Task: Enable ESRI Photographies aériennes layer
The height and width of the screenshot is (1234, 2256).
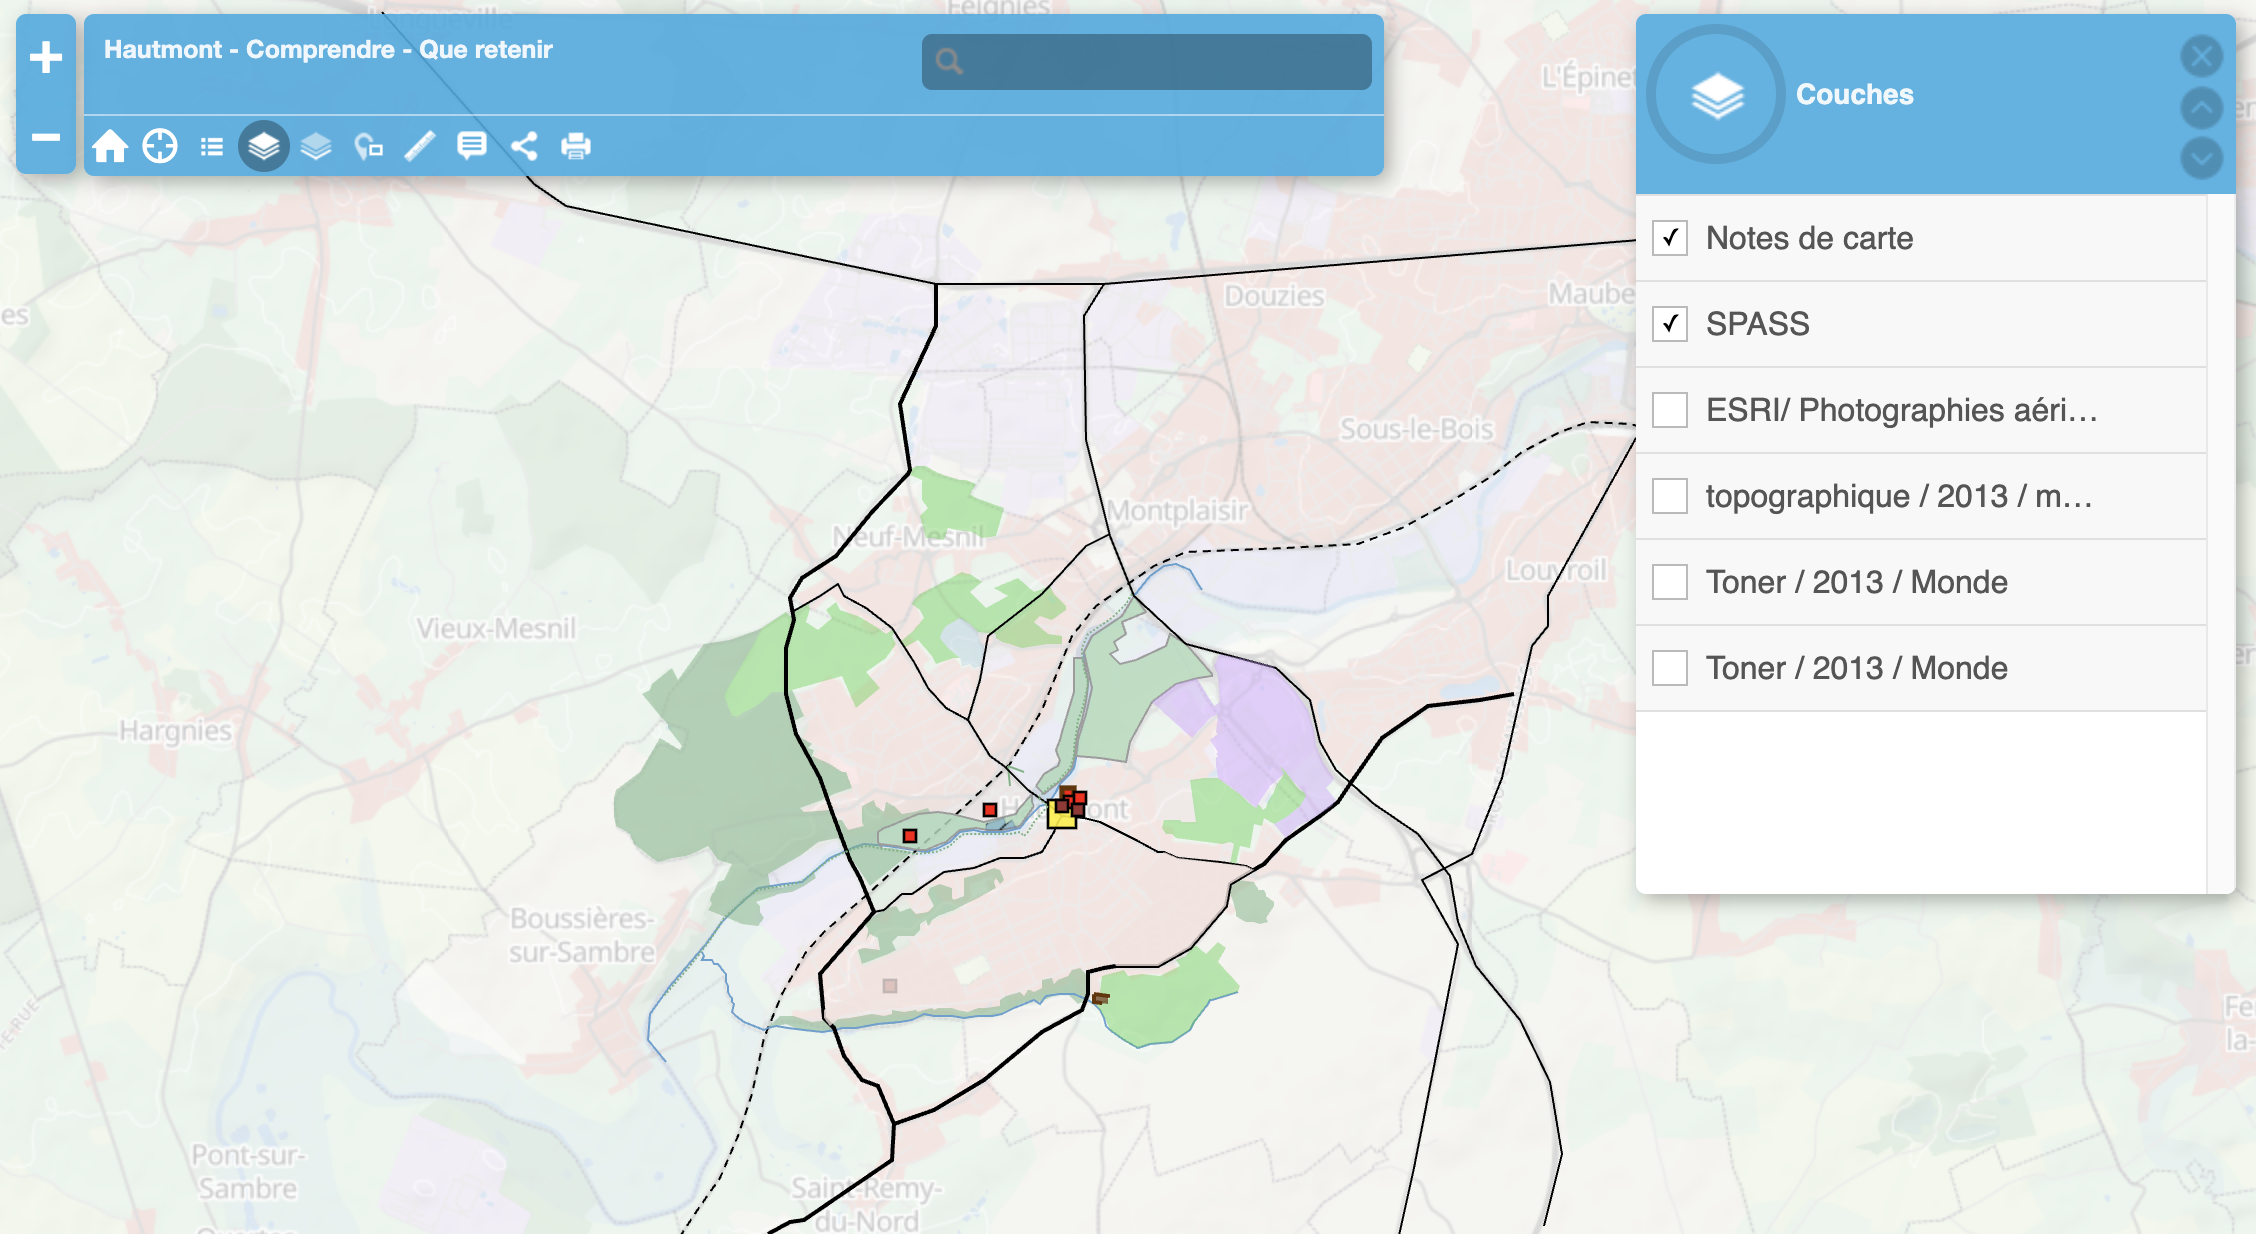Action: 1670,410
